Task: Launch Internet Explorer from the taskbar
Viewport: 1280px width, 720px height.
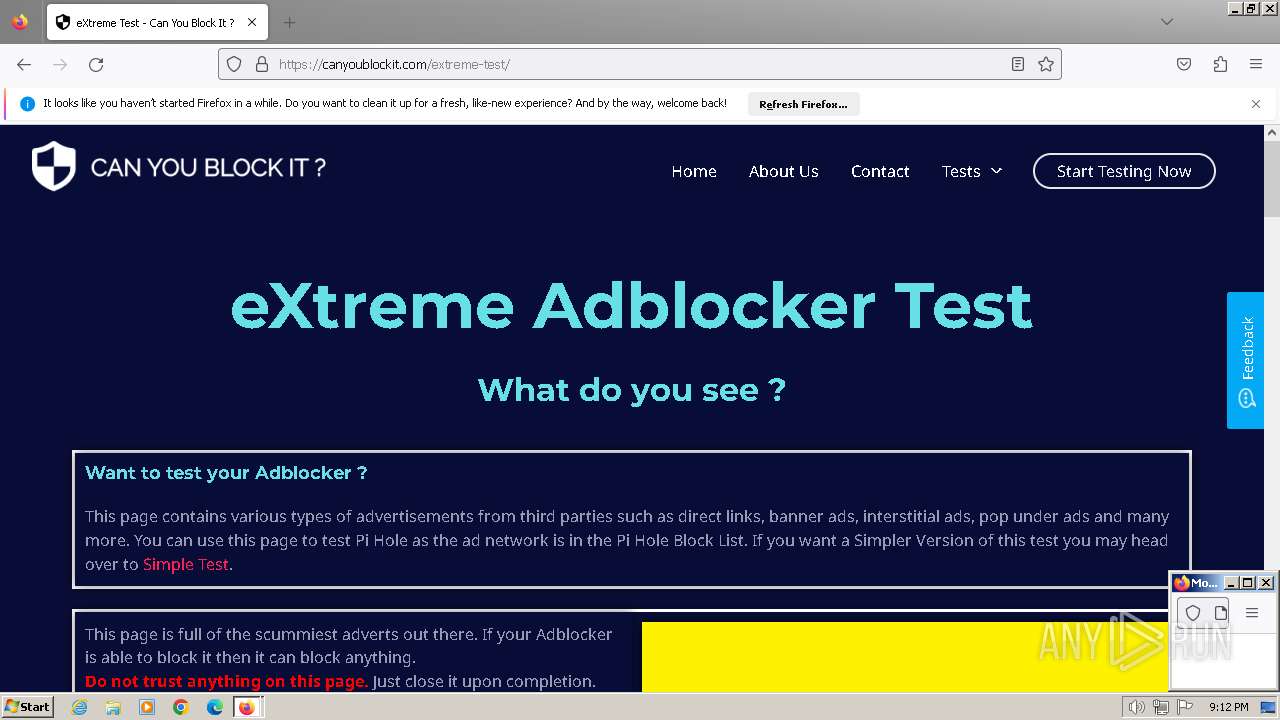Action: click(x=80, y=707)
